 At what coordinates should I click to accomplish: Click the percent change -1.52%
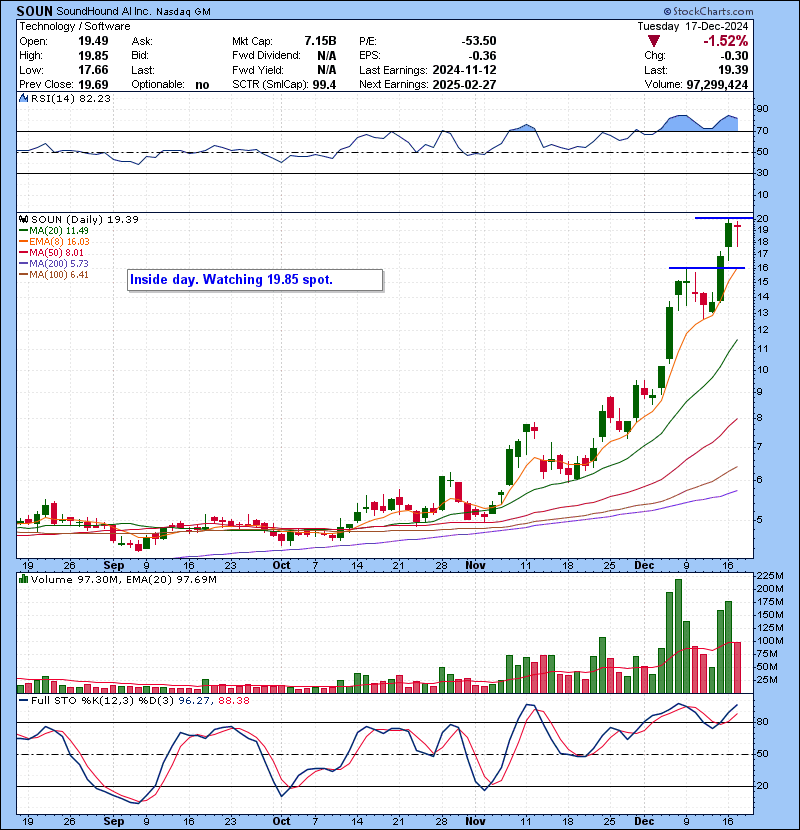pyautogui.click(x=725, y=41)
